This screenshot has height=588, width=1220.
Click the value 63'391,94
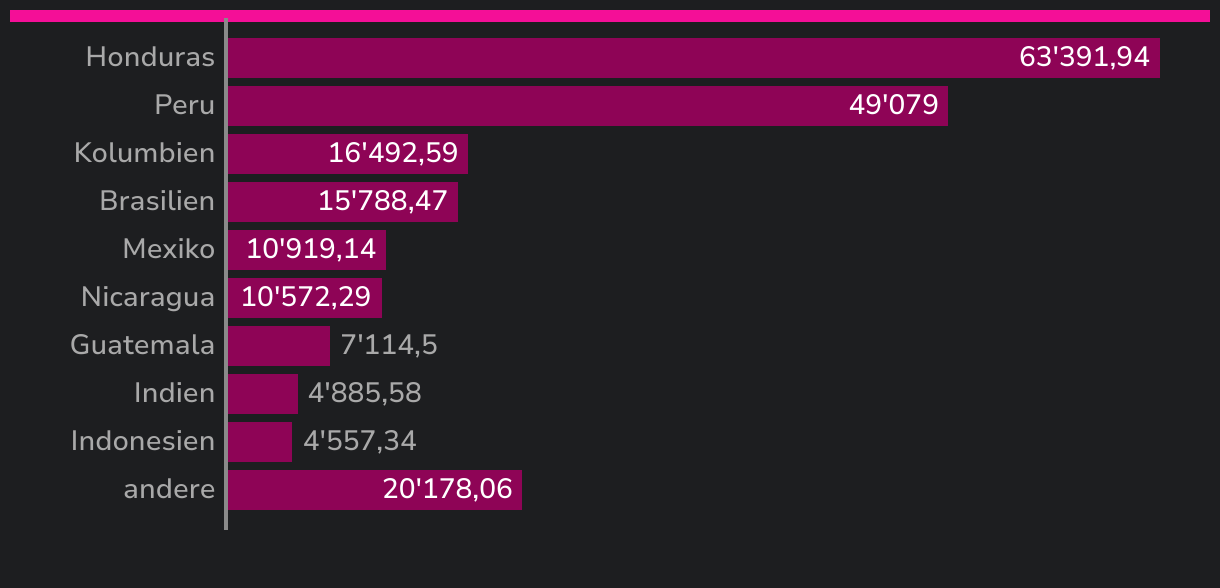(1084, 58)
